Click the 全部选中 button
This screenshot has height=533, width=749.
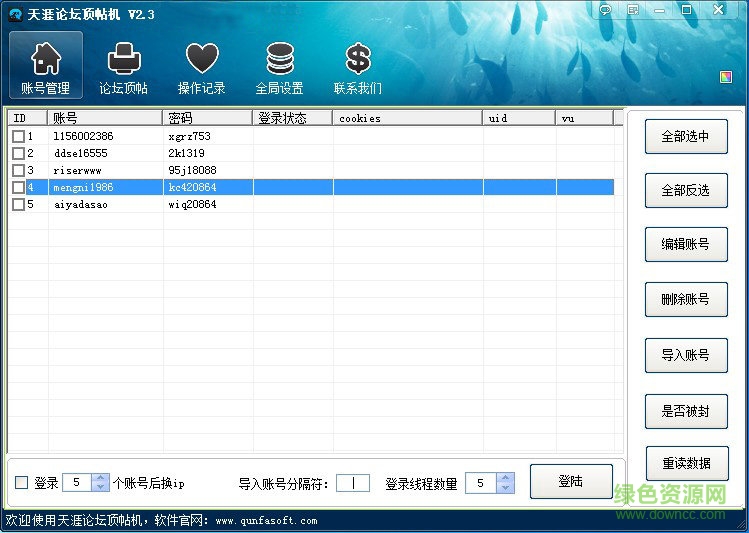(x=686, y=137)
